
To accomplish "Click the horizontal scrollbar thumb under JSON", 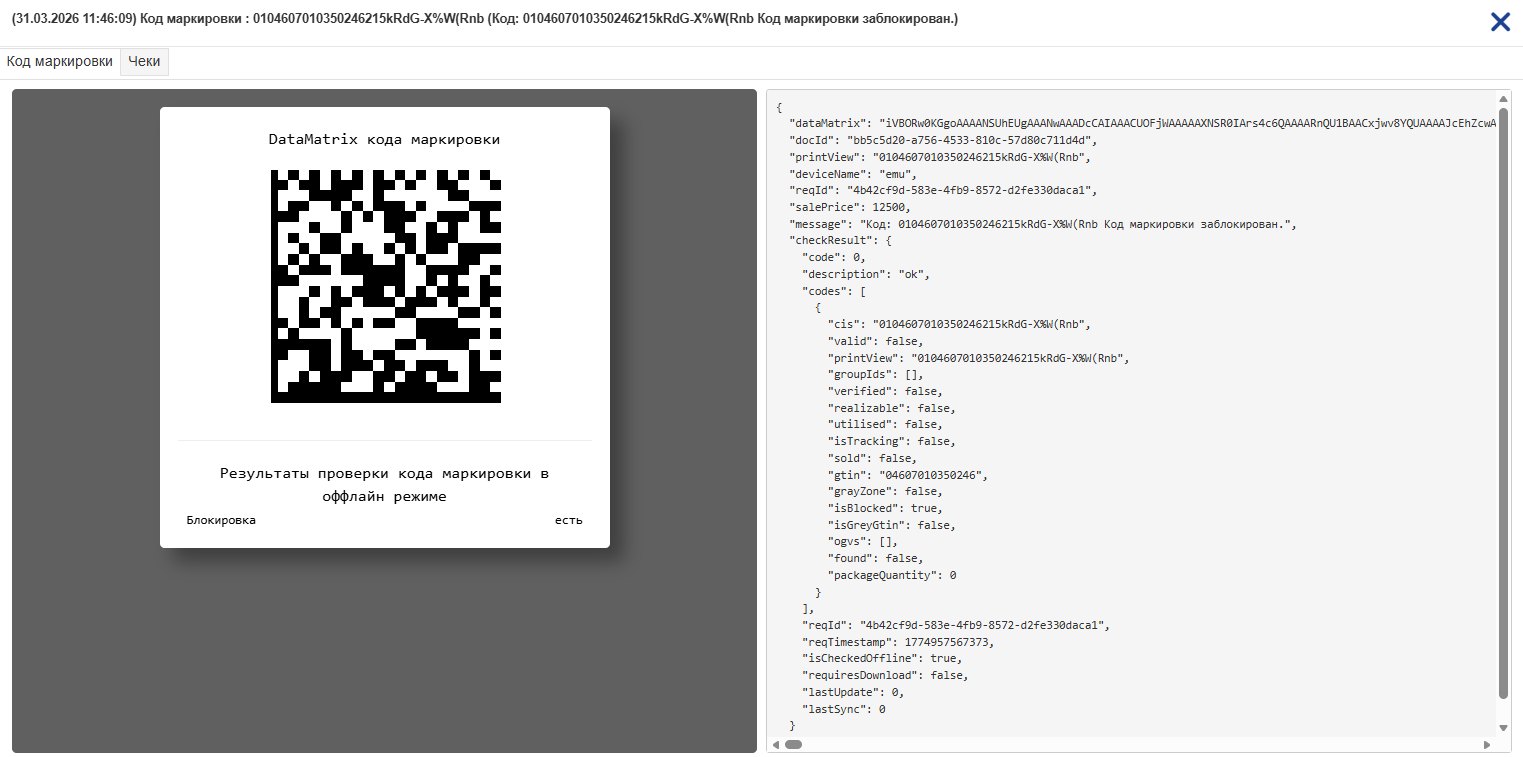I will pos(793,744).
